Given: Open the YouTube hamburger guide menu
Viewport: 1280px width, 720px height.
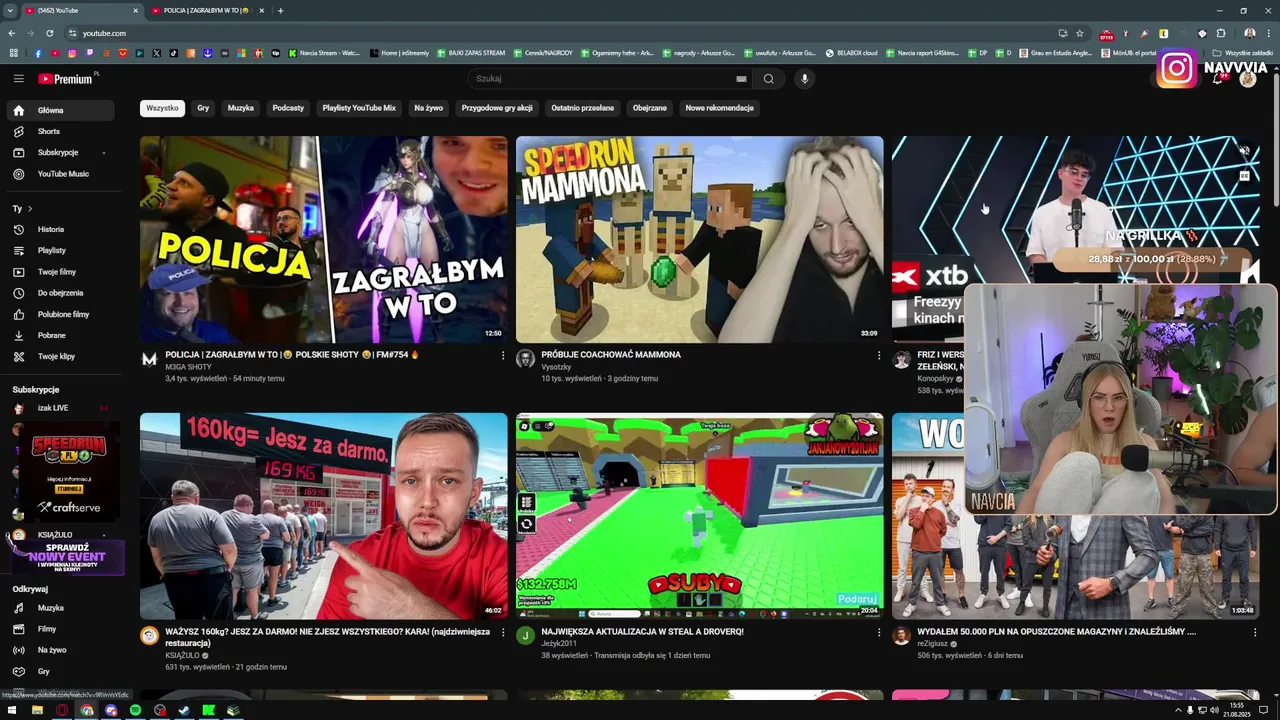Looking at the screenshot, I should point(18,78).
